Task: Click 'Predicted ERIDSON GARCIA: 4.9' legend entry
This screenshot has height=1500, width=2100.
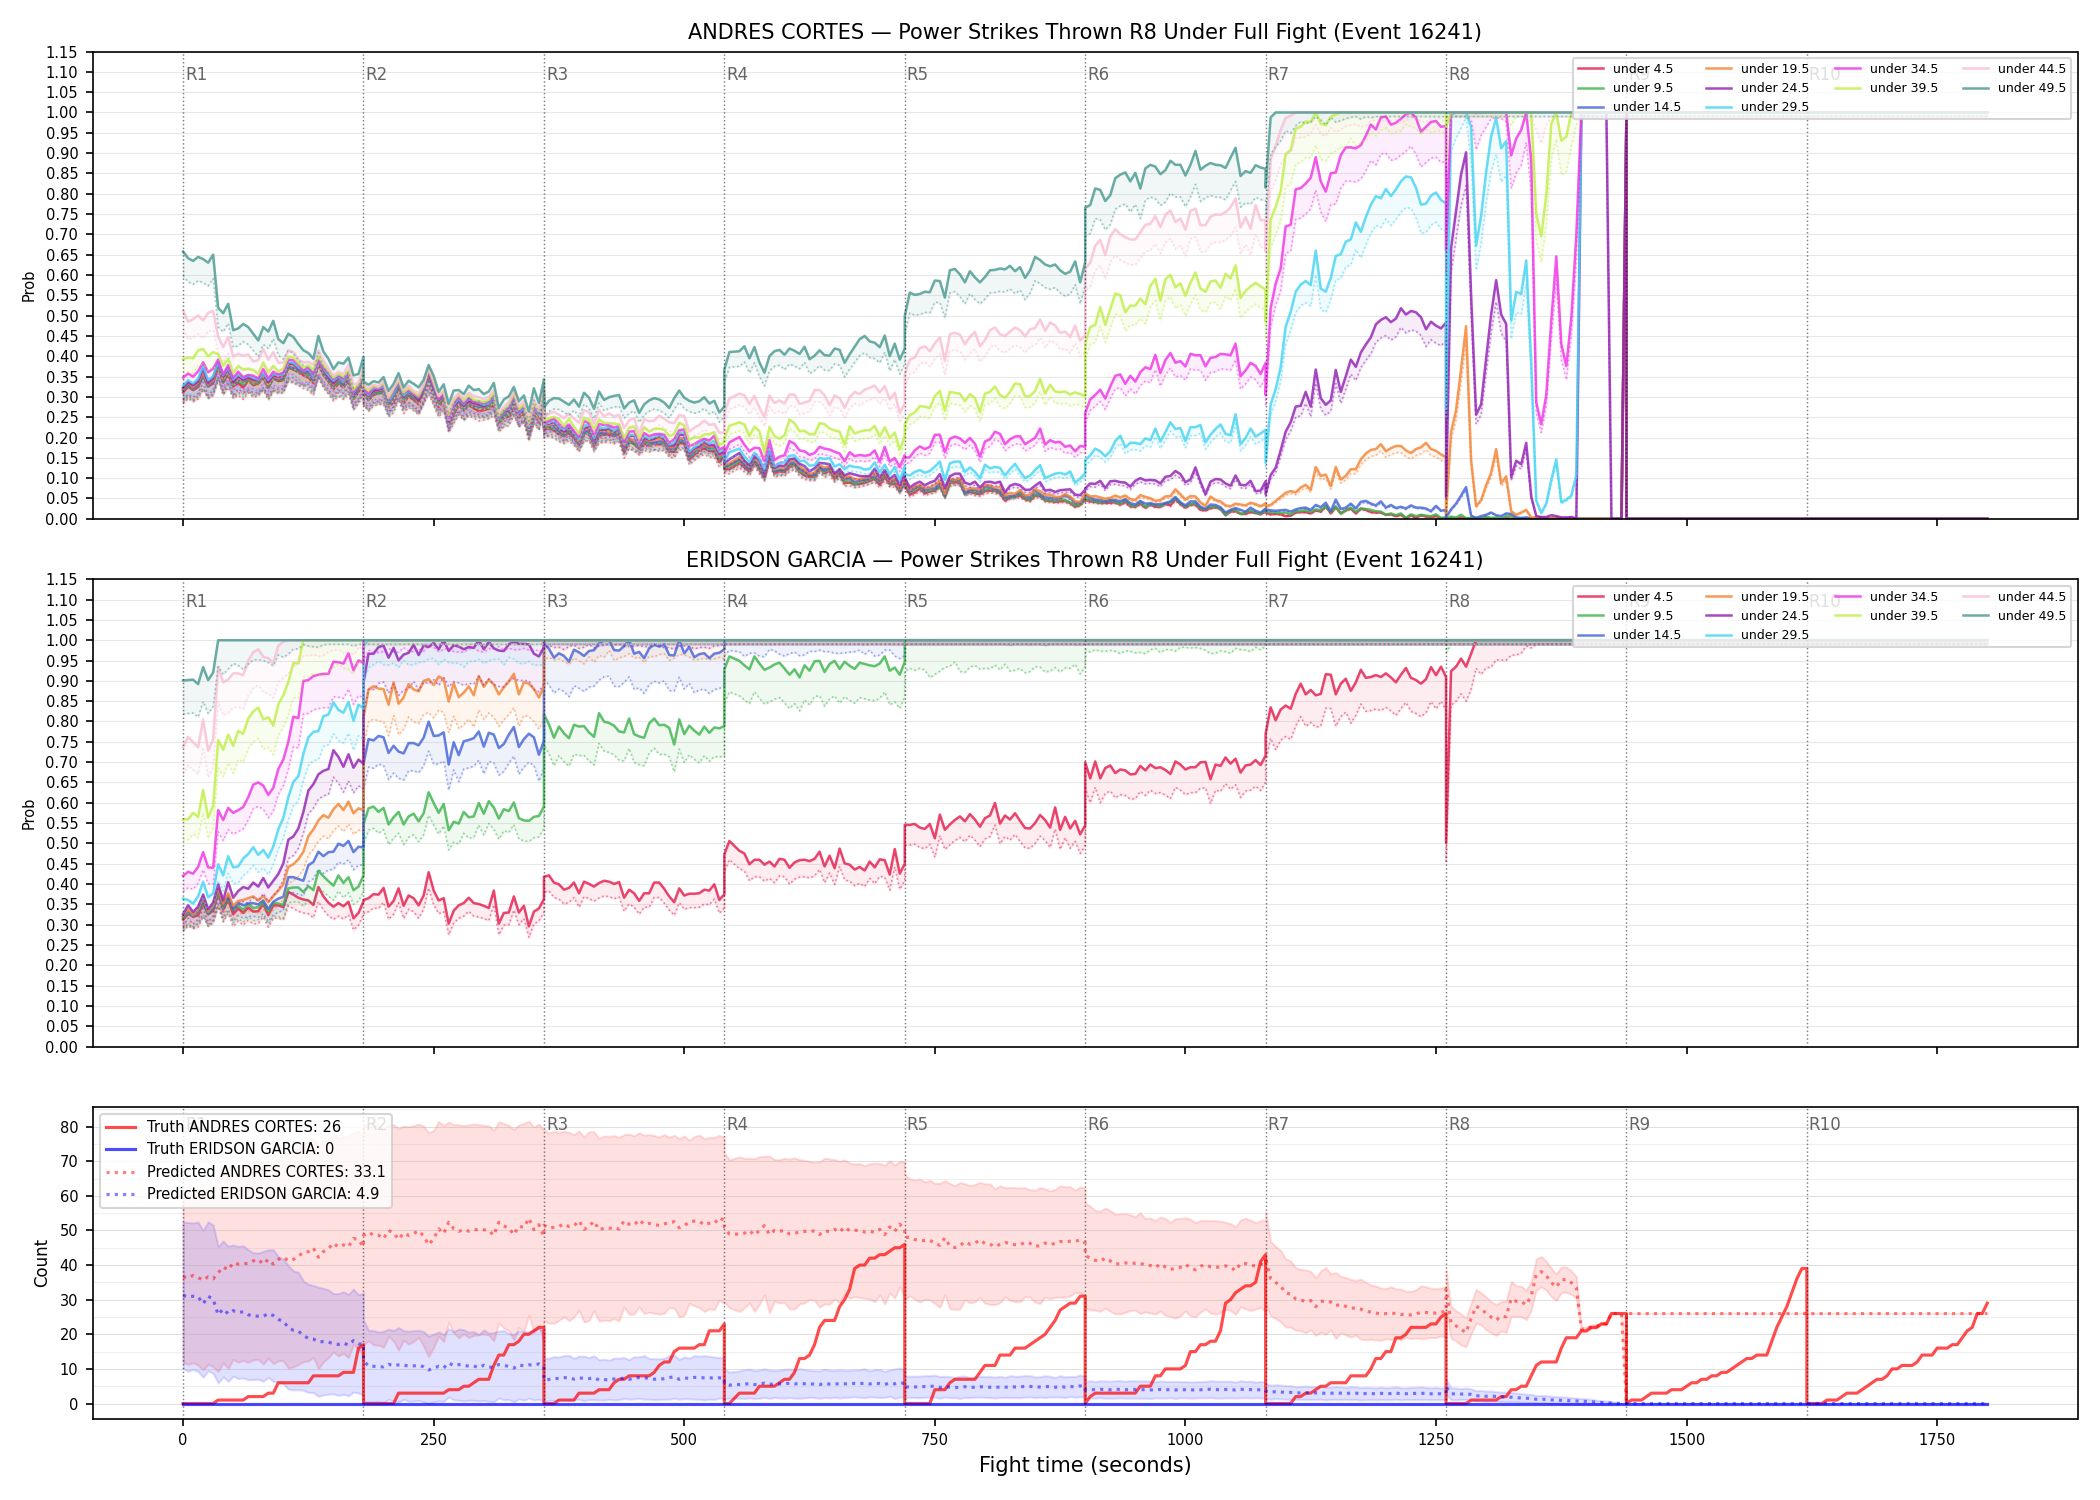Action: pyautogui.click(x=242, y=1194)
